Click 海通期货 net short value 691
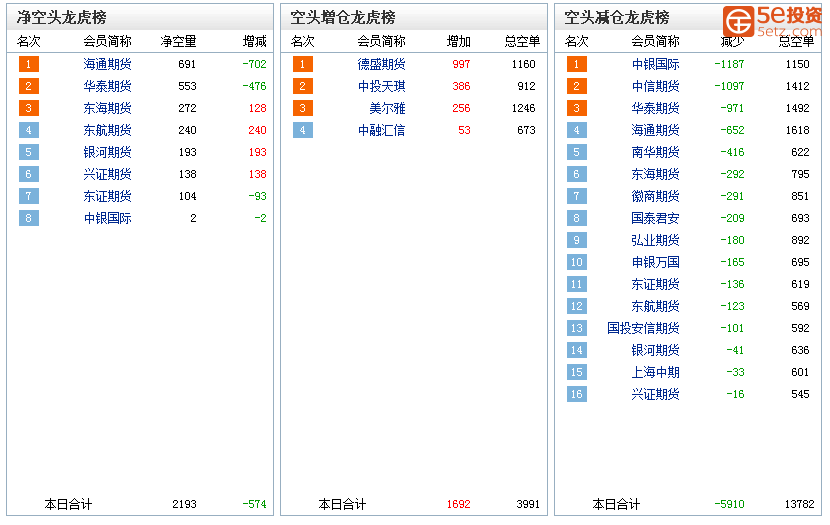The height and width of the screenshot is (525, 830). 187,65
